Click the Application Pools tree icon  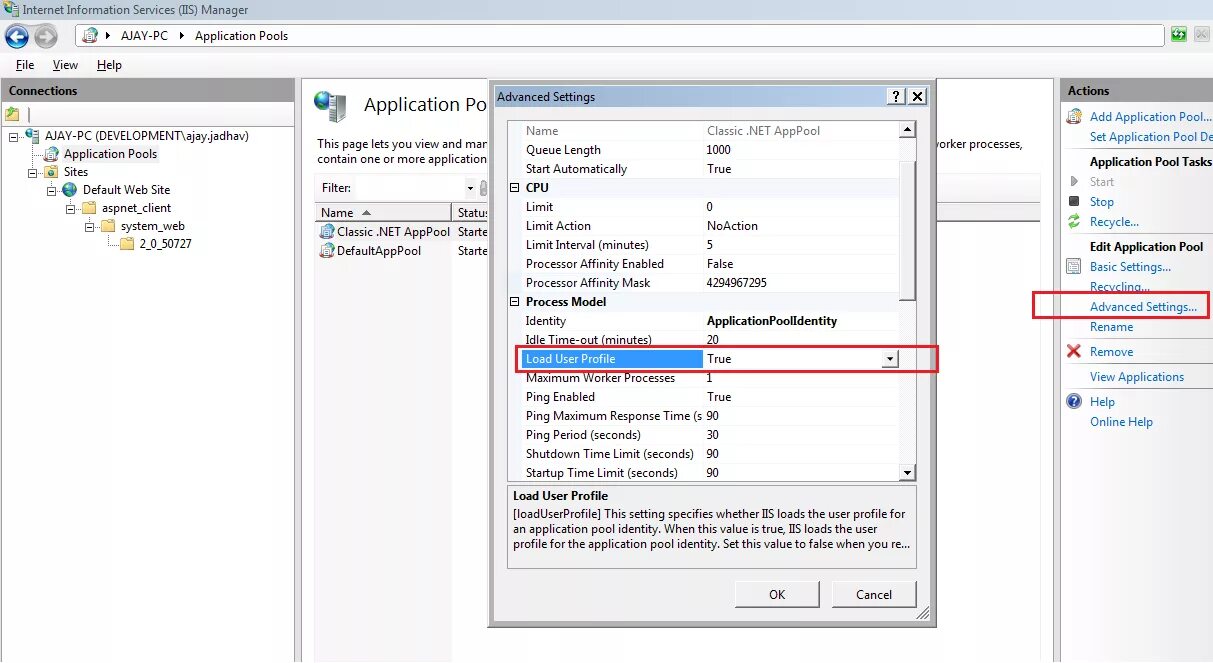click(52, 154)
